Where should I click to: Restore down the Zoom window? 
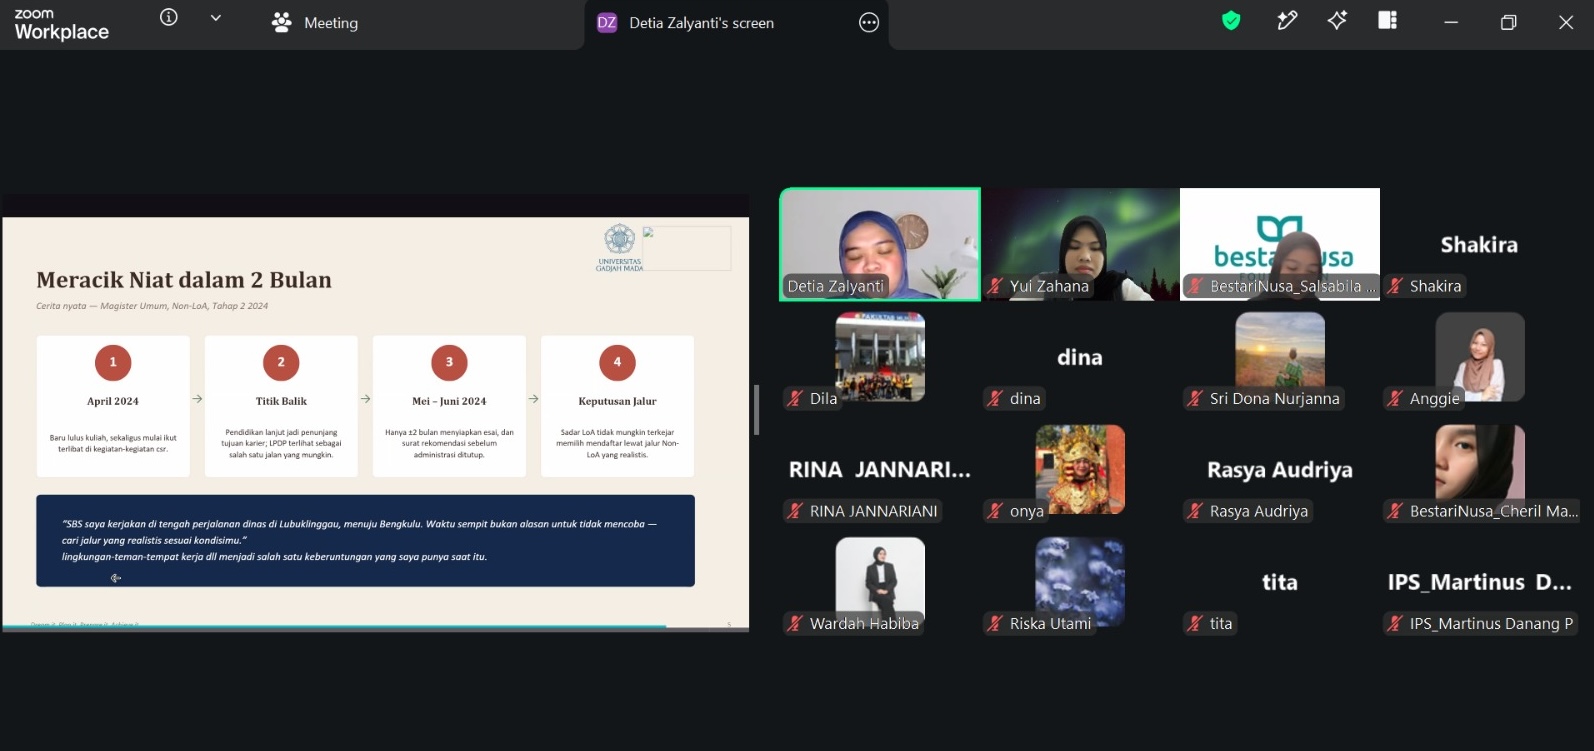(x=1509, y=22)
